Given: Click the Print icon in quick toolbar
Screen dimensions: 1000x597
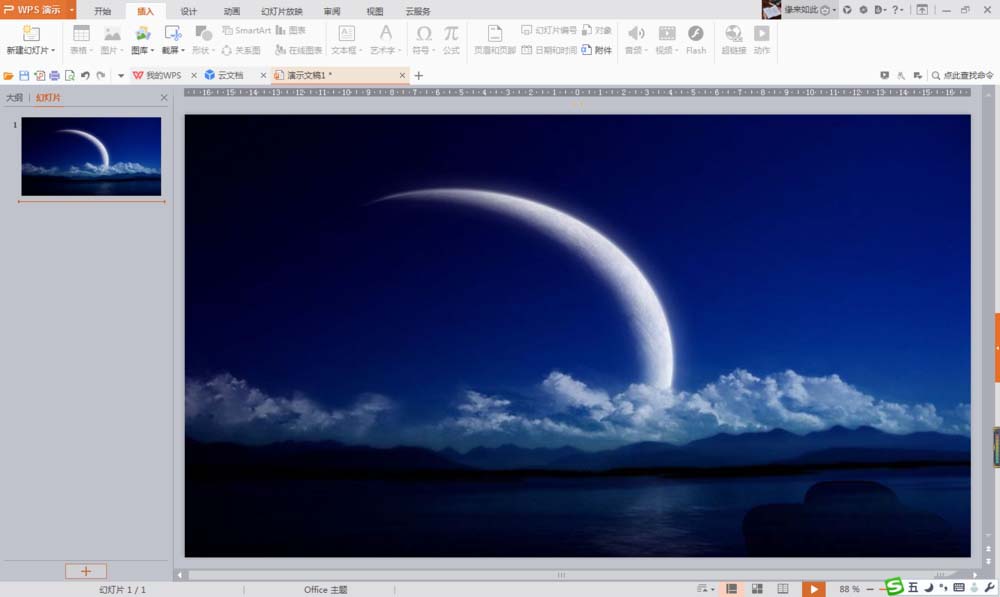Looking at the screenshot, I should (x=55, y=75).
